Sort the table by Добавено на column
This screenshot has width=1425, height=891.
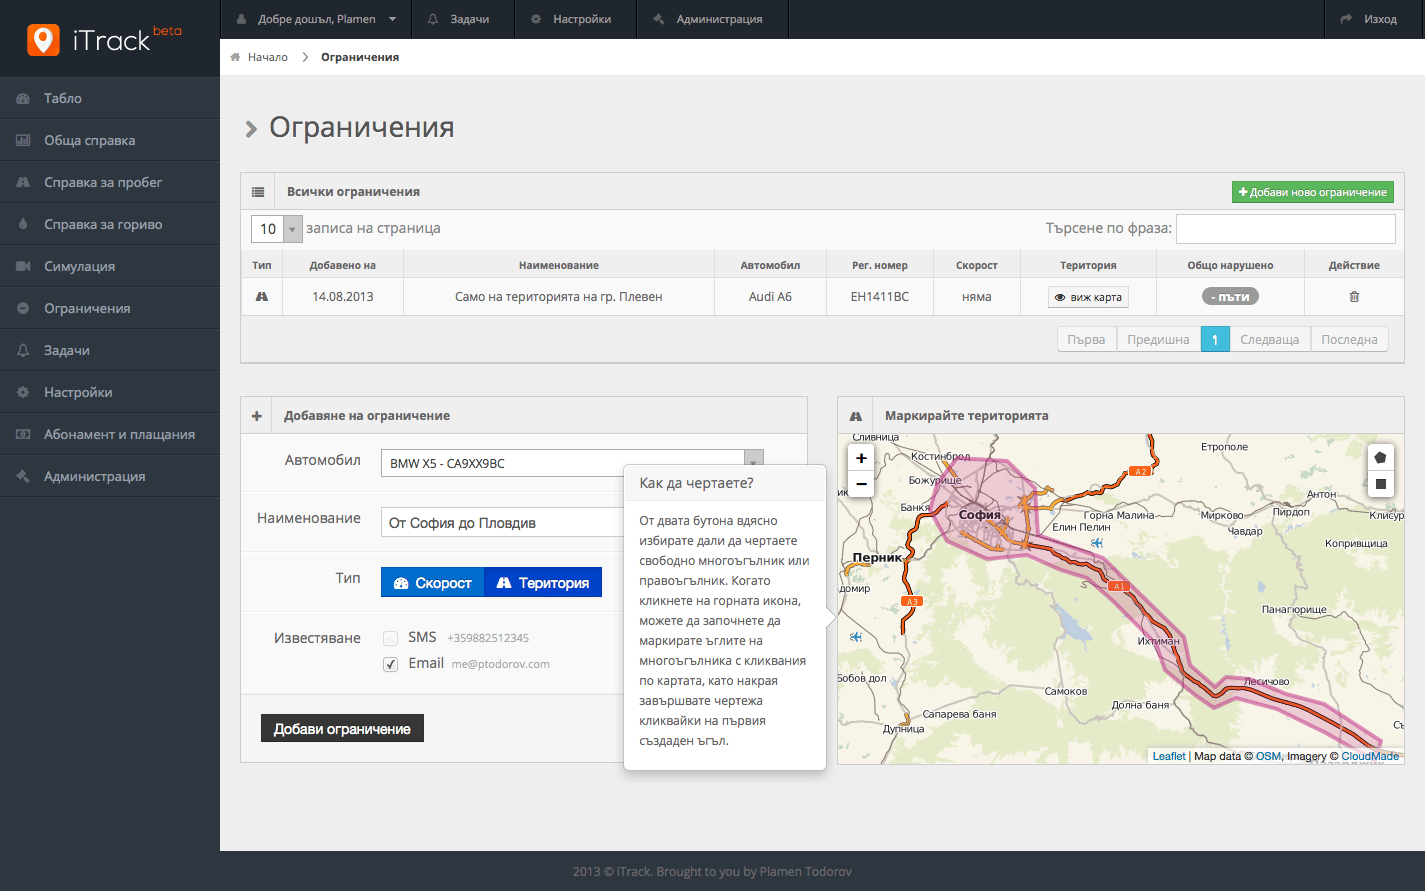[343, 265]
